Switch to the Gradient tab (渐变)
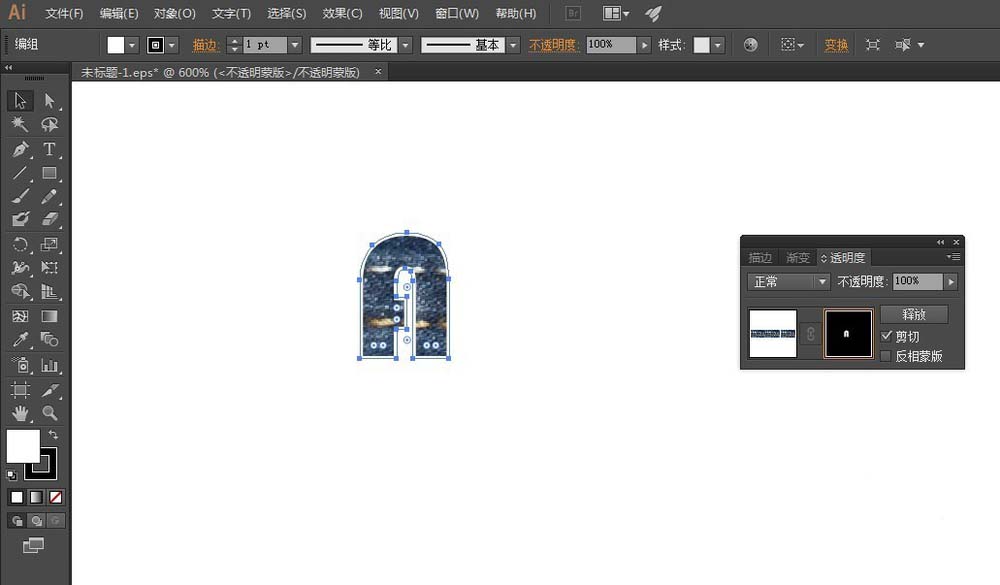The width and height of the screenshot is (1000, 585). coord(798,258)
